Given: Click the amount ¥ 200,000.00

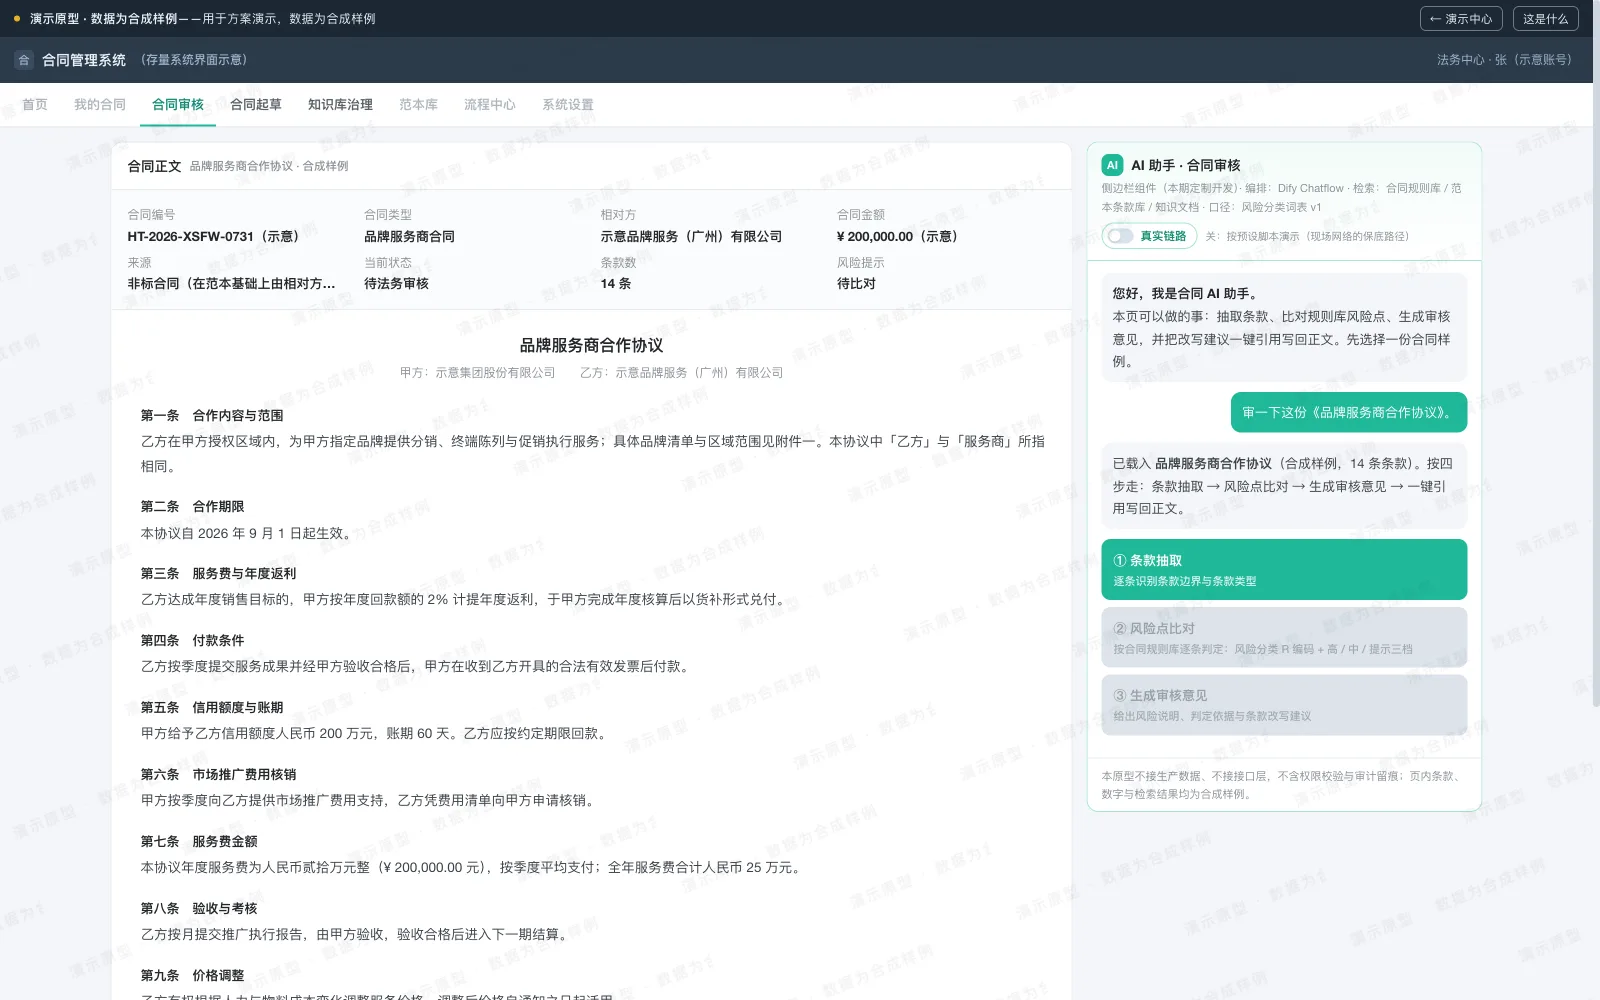Looking at the screenshot, I should pyautogui.click(x=897, y=237).
